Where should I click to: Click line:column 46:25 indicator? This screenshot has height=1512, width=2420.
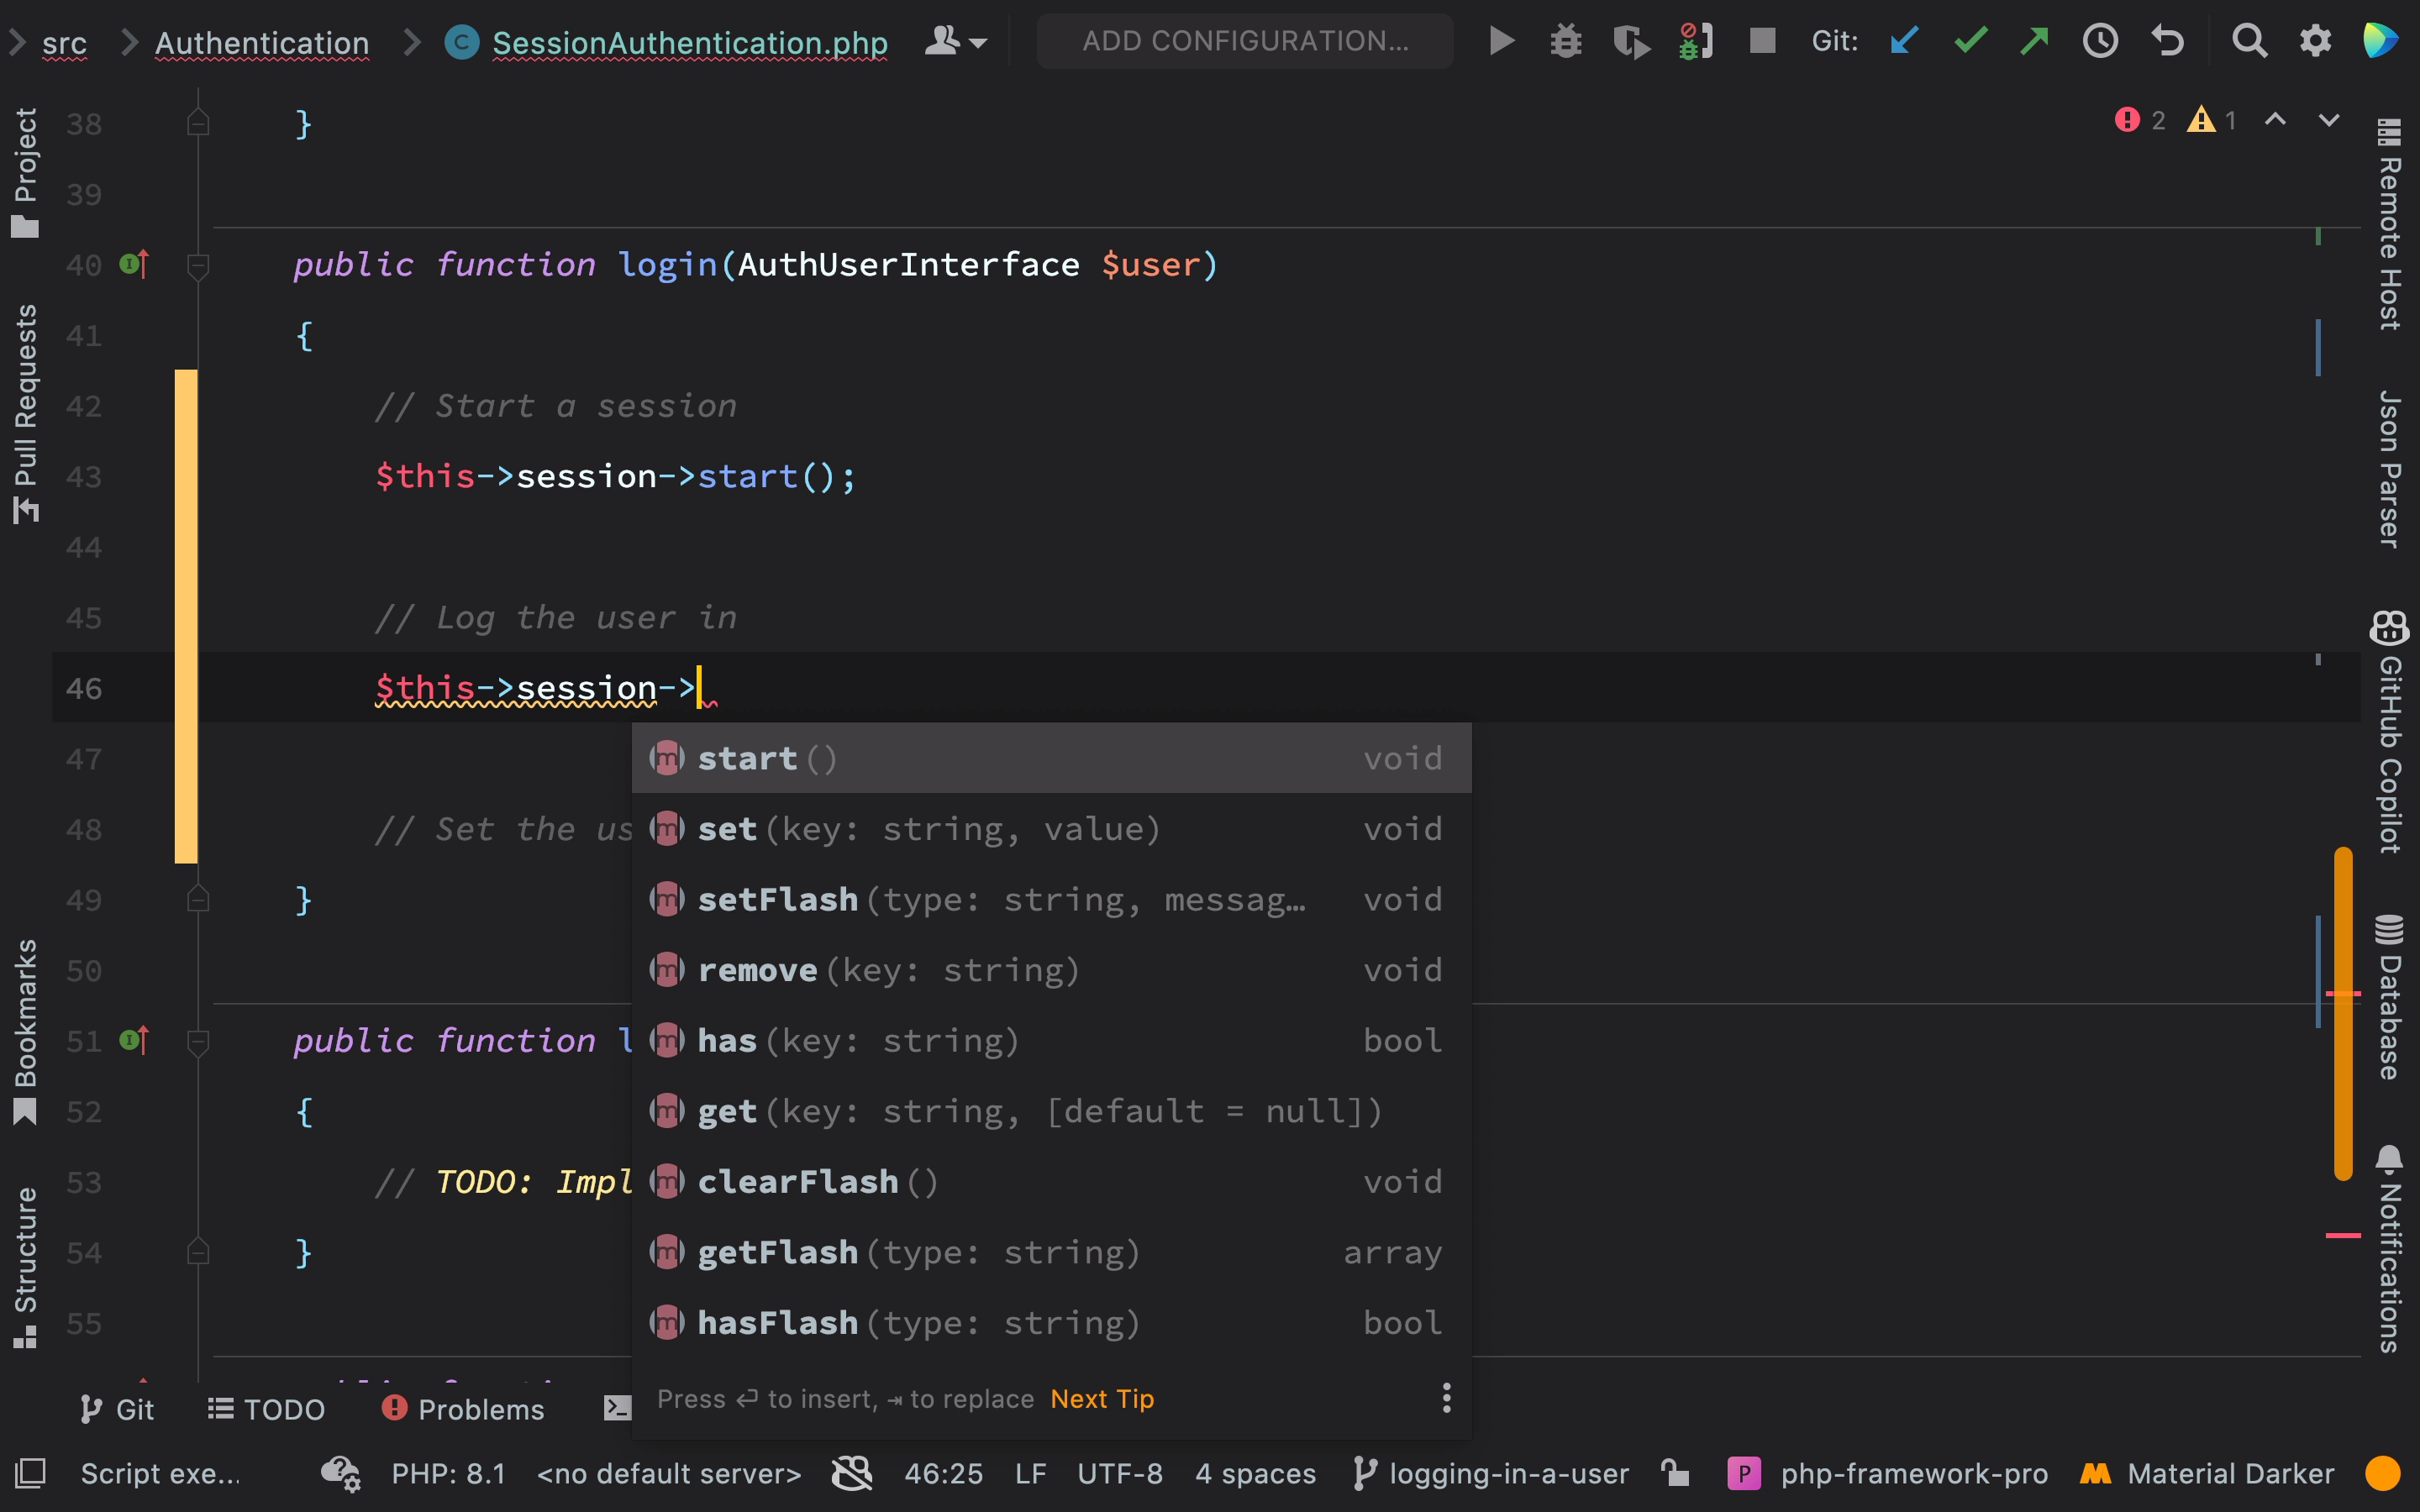point(943,1473)
